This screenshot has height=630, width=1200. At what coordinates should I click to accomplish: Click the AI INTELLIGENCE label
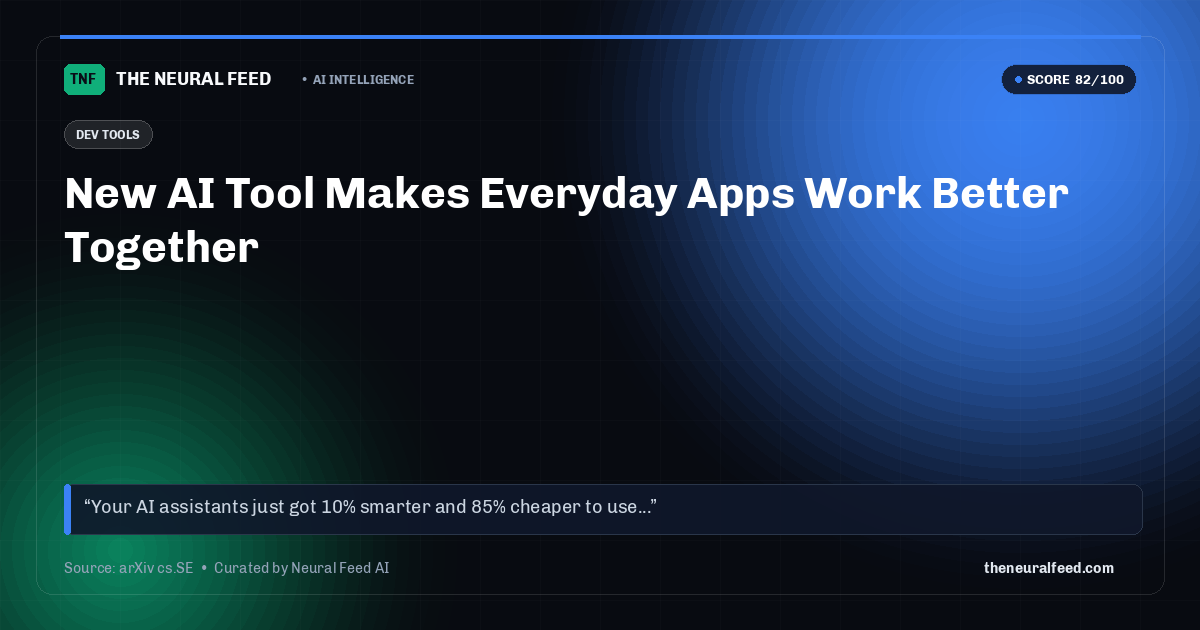(363, 80)
